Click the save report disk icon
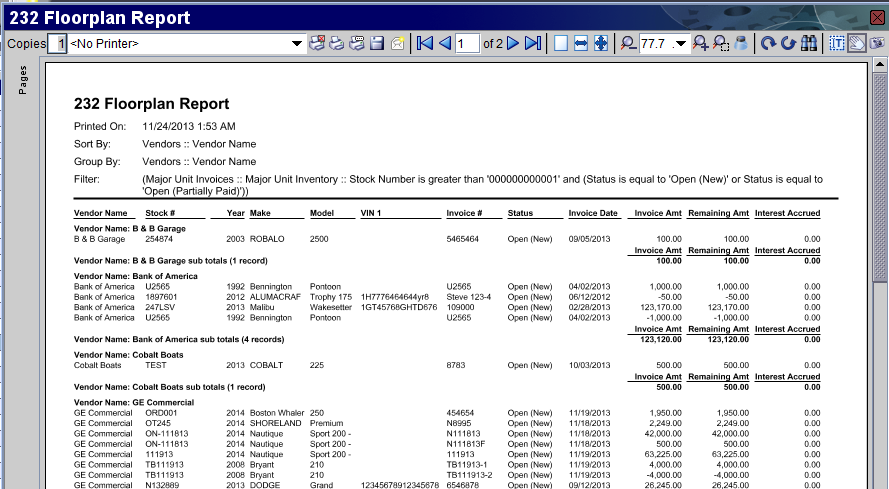 click(x=377, y=43)
